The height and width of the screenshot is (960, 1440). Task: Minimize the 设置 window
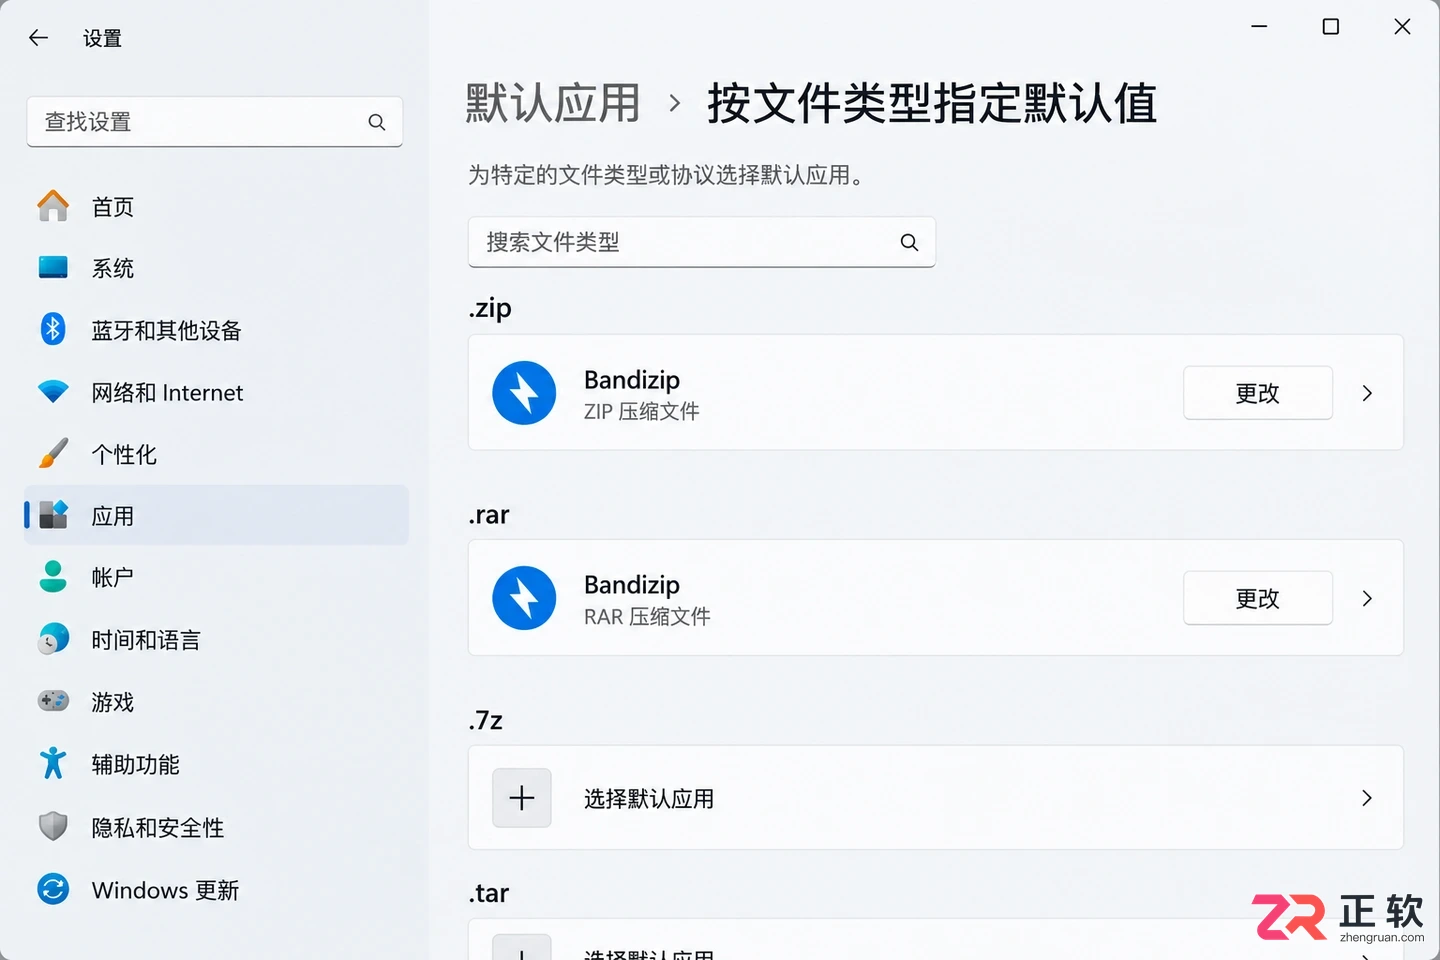[x=1259, y=27]
